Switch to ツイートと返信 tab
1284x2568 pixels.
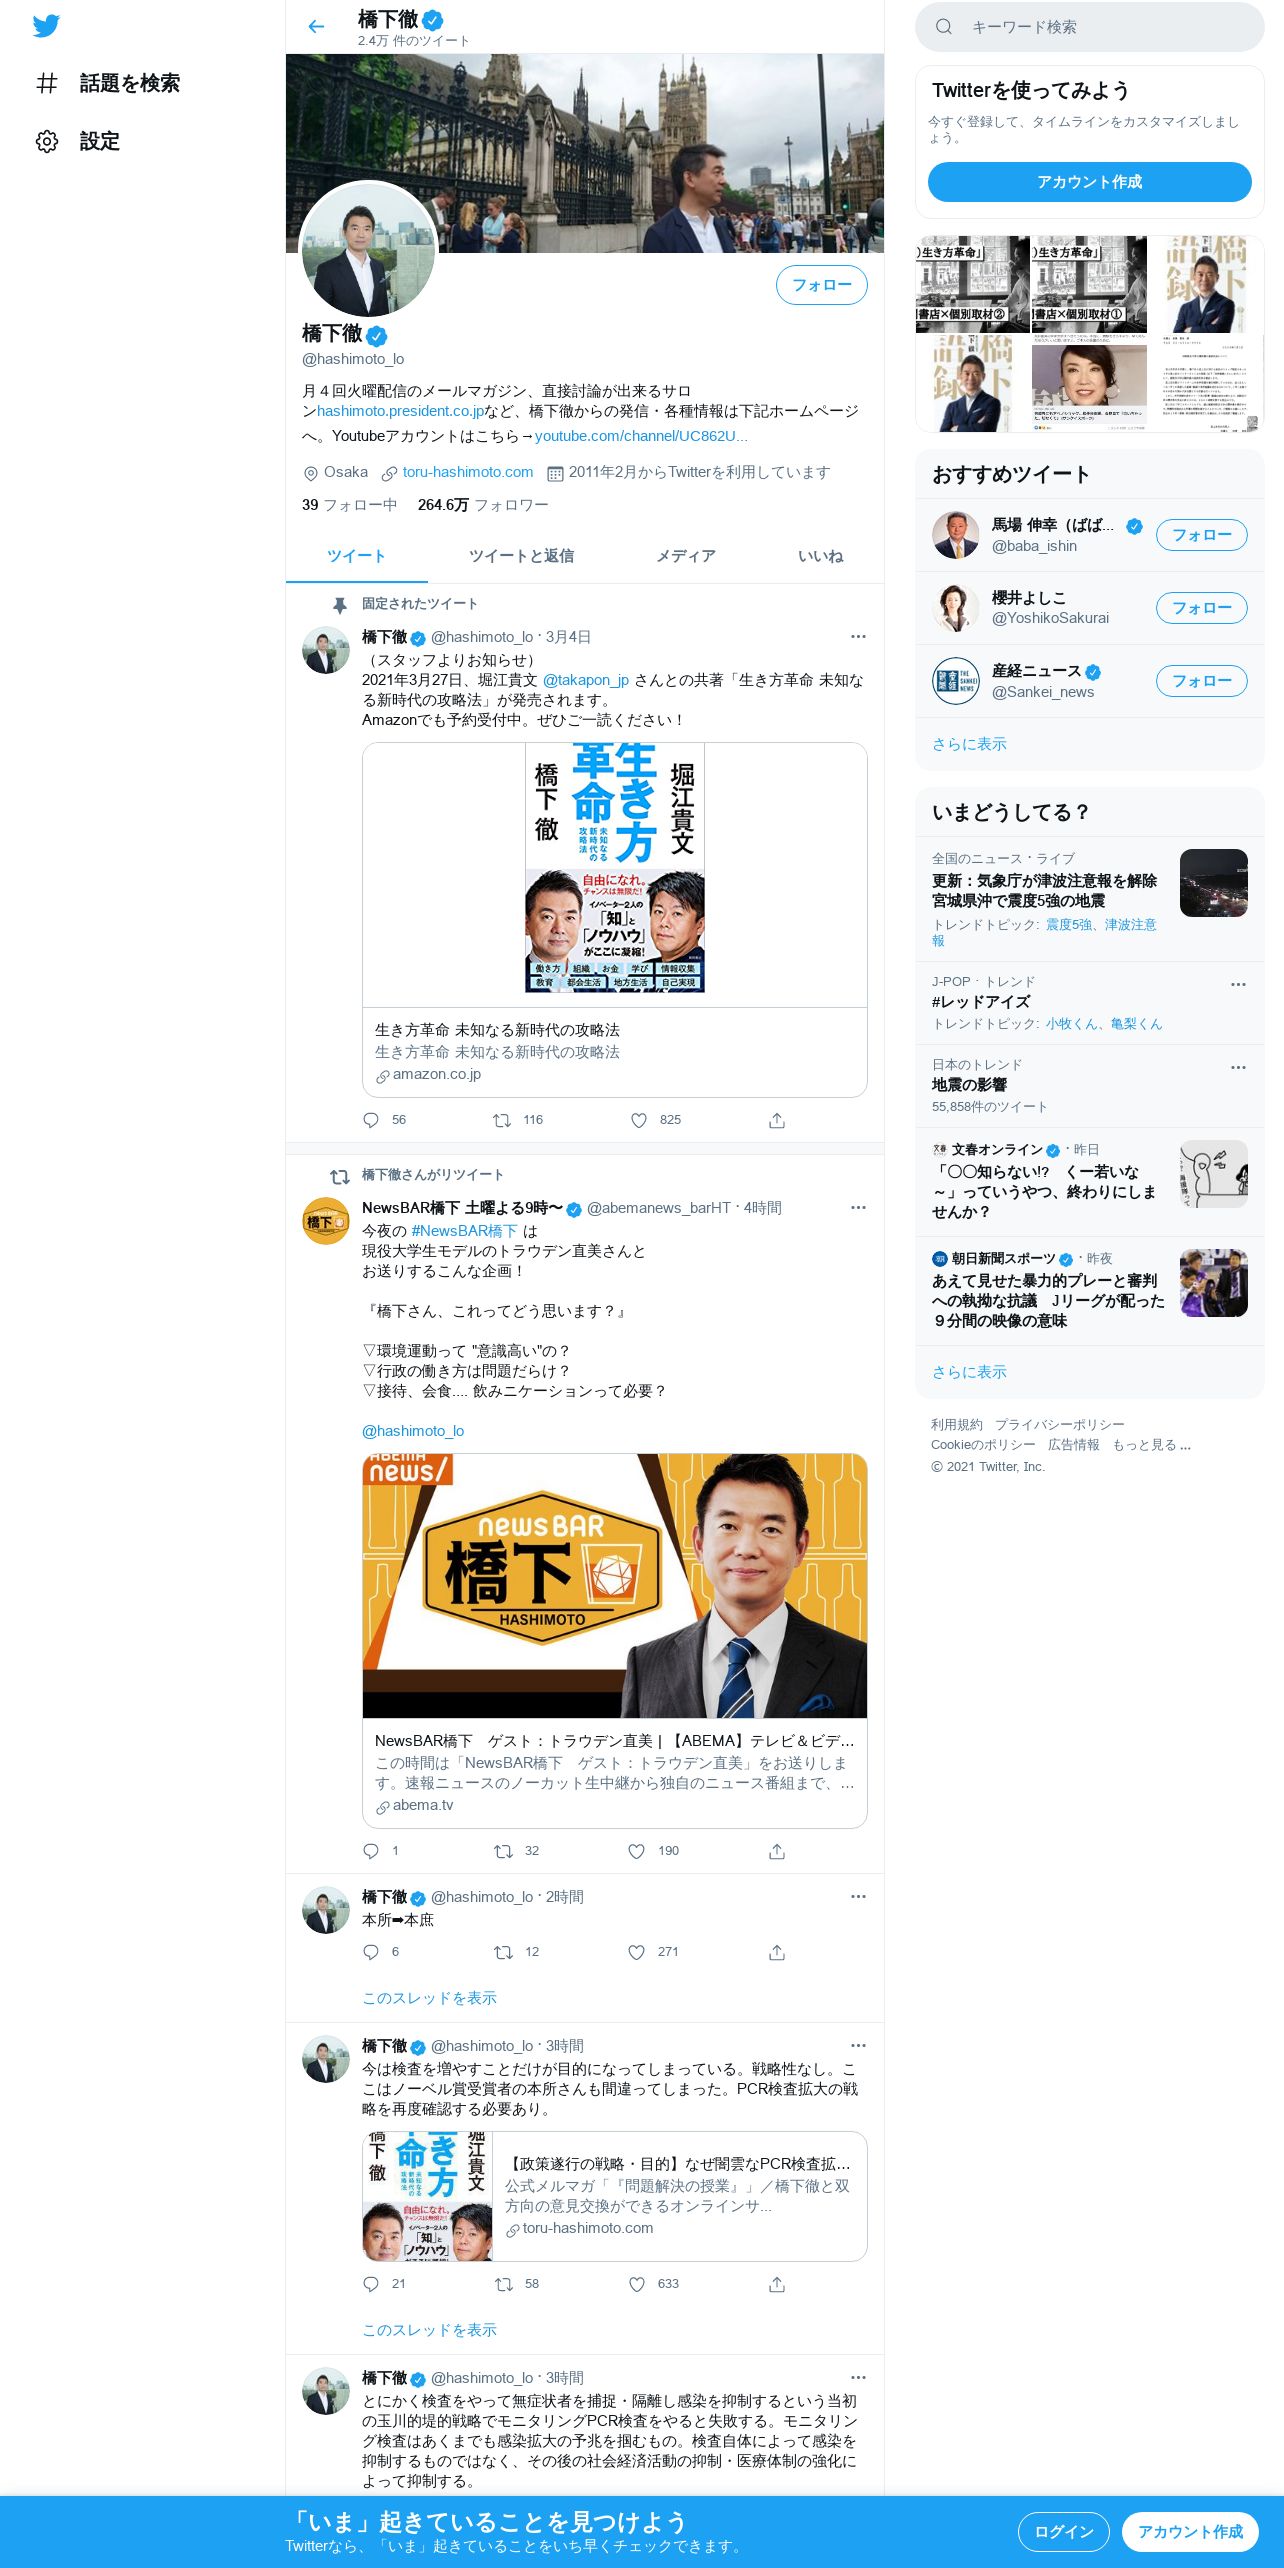pyautogui.click(x=521, y=556)
